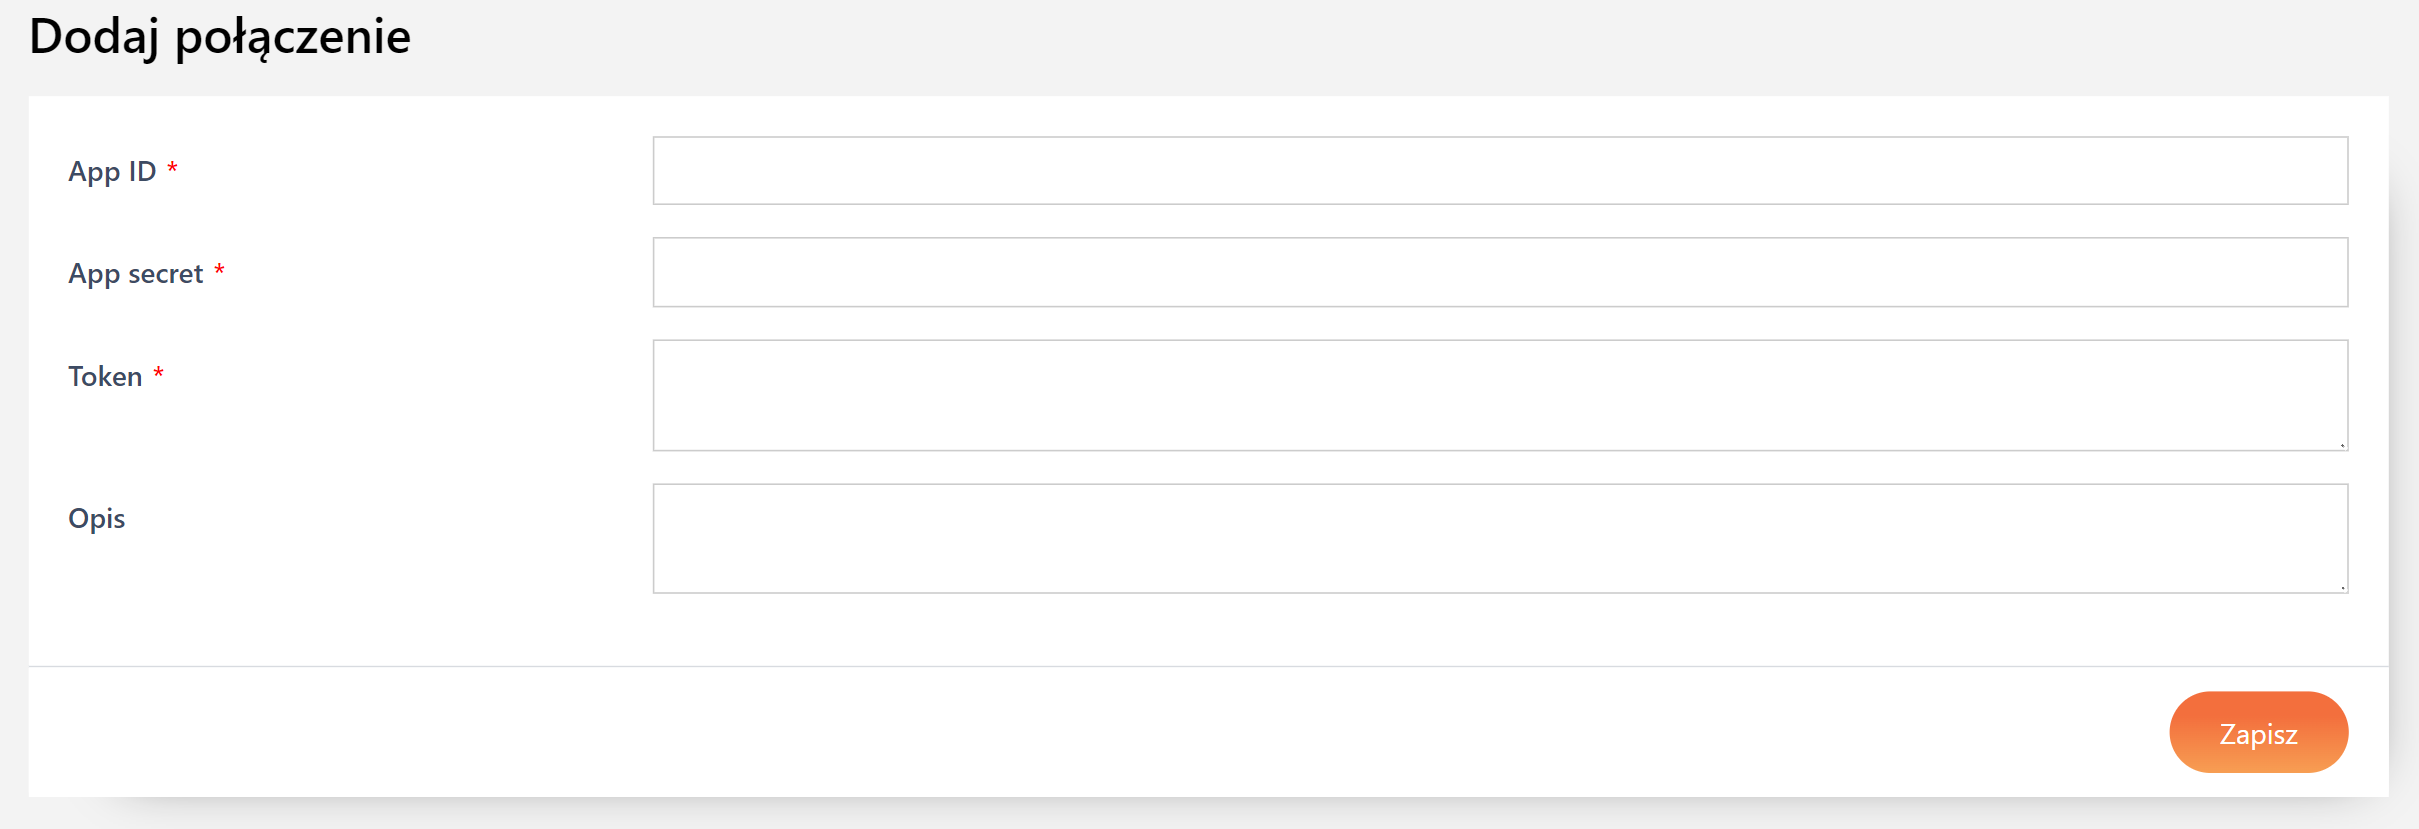Click the App ID field label

click(112, 171)
